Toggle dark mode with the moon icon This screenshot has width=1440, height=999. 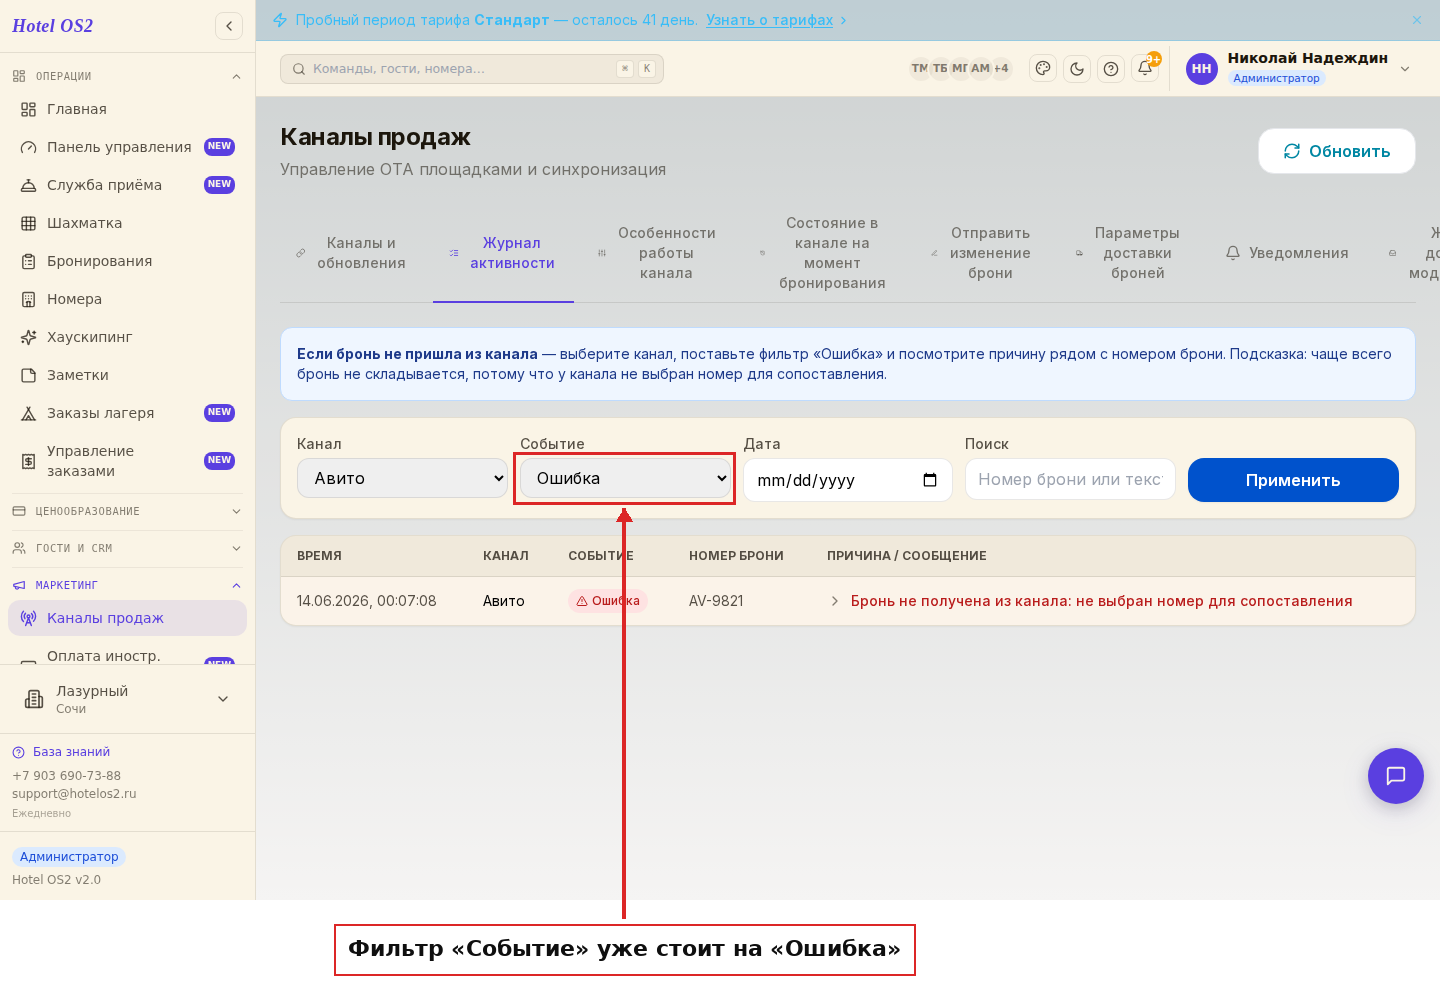(x=1077, y=69)
